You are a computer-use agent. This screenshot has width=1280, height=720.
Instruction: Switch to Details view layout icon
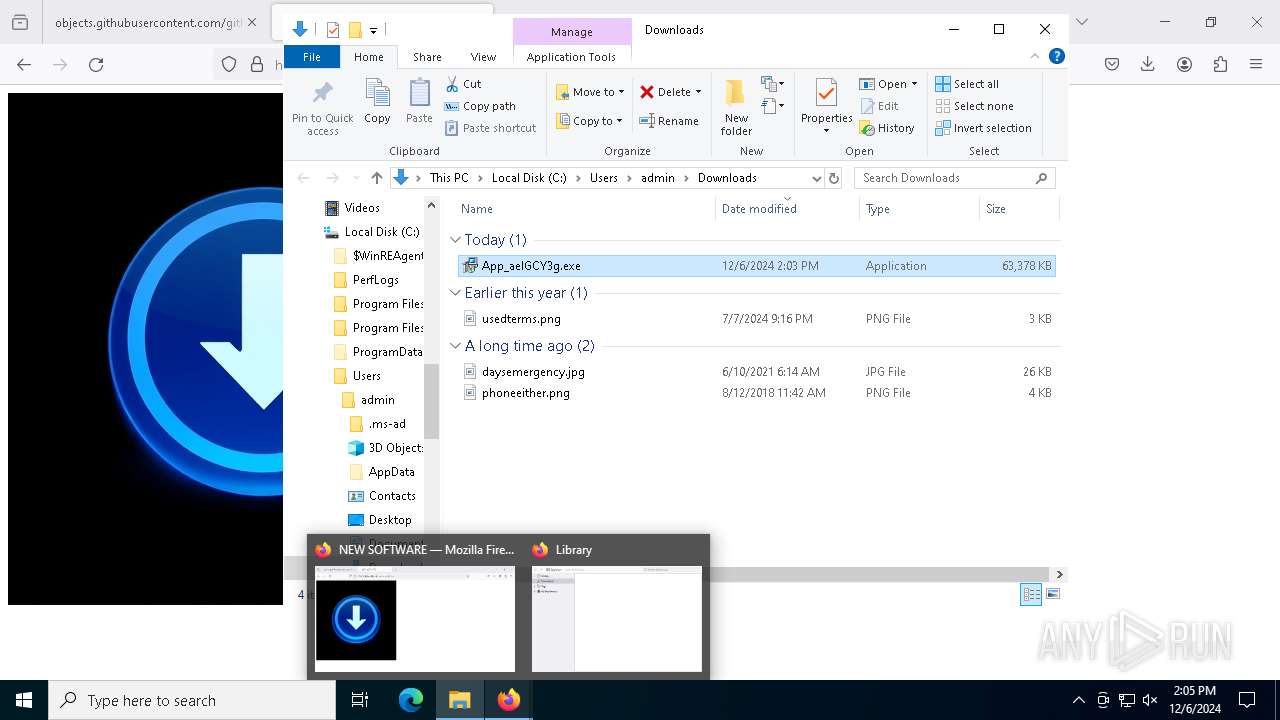coord(1031,594)
